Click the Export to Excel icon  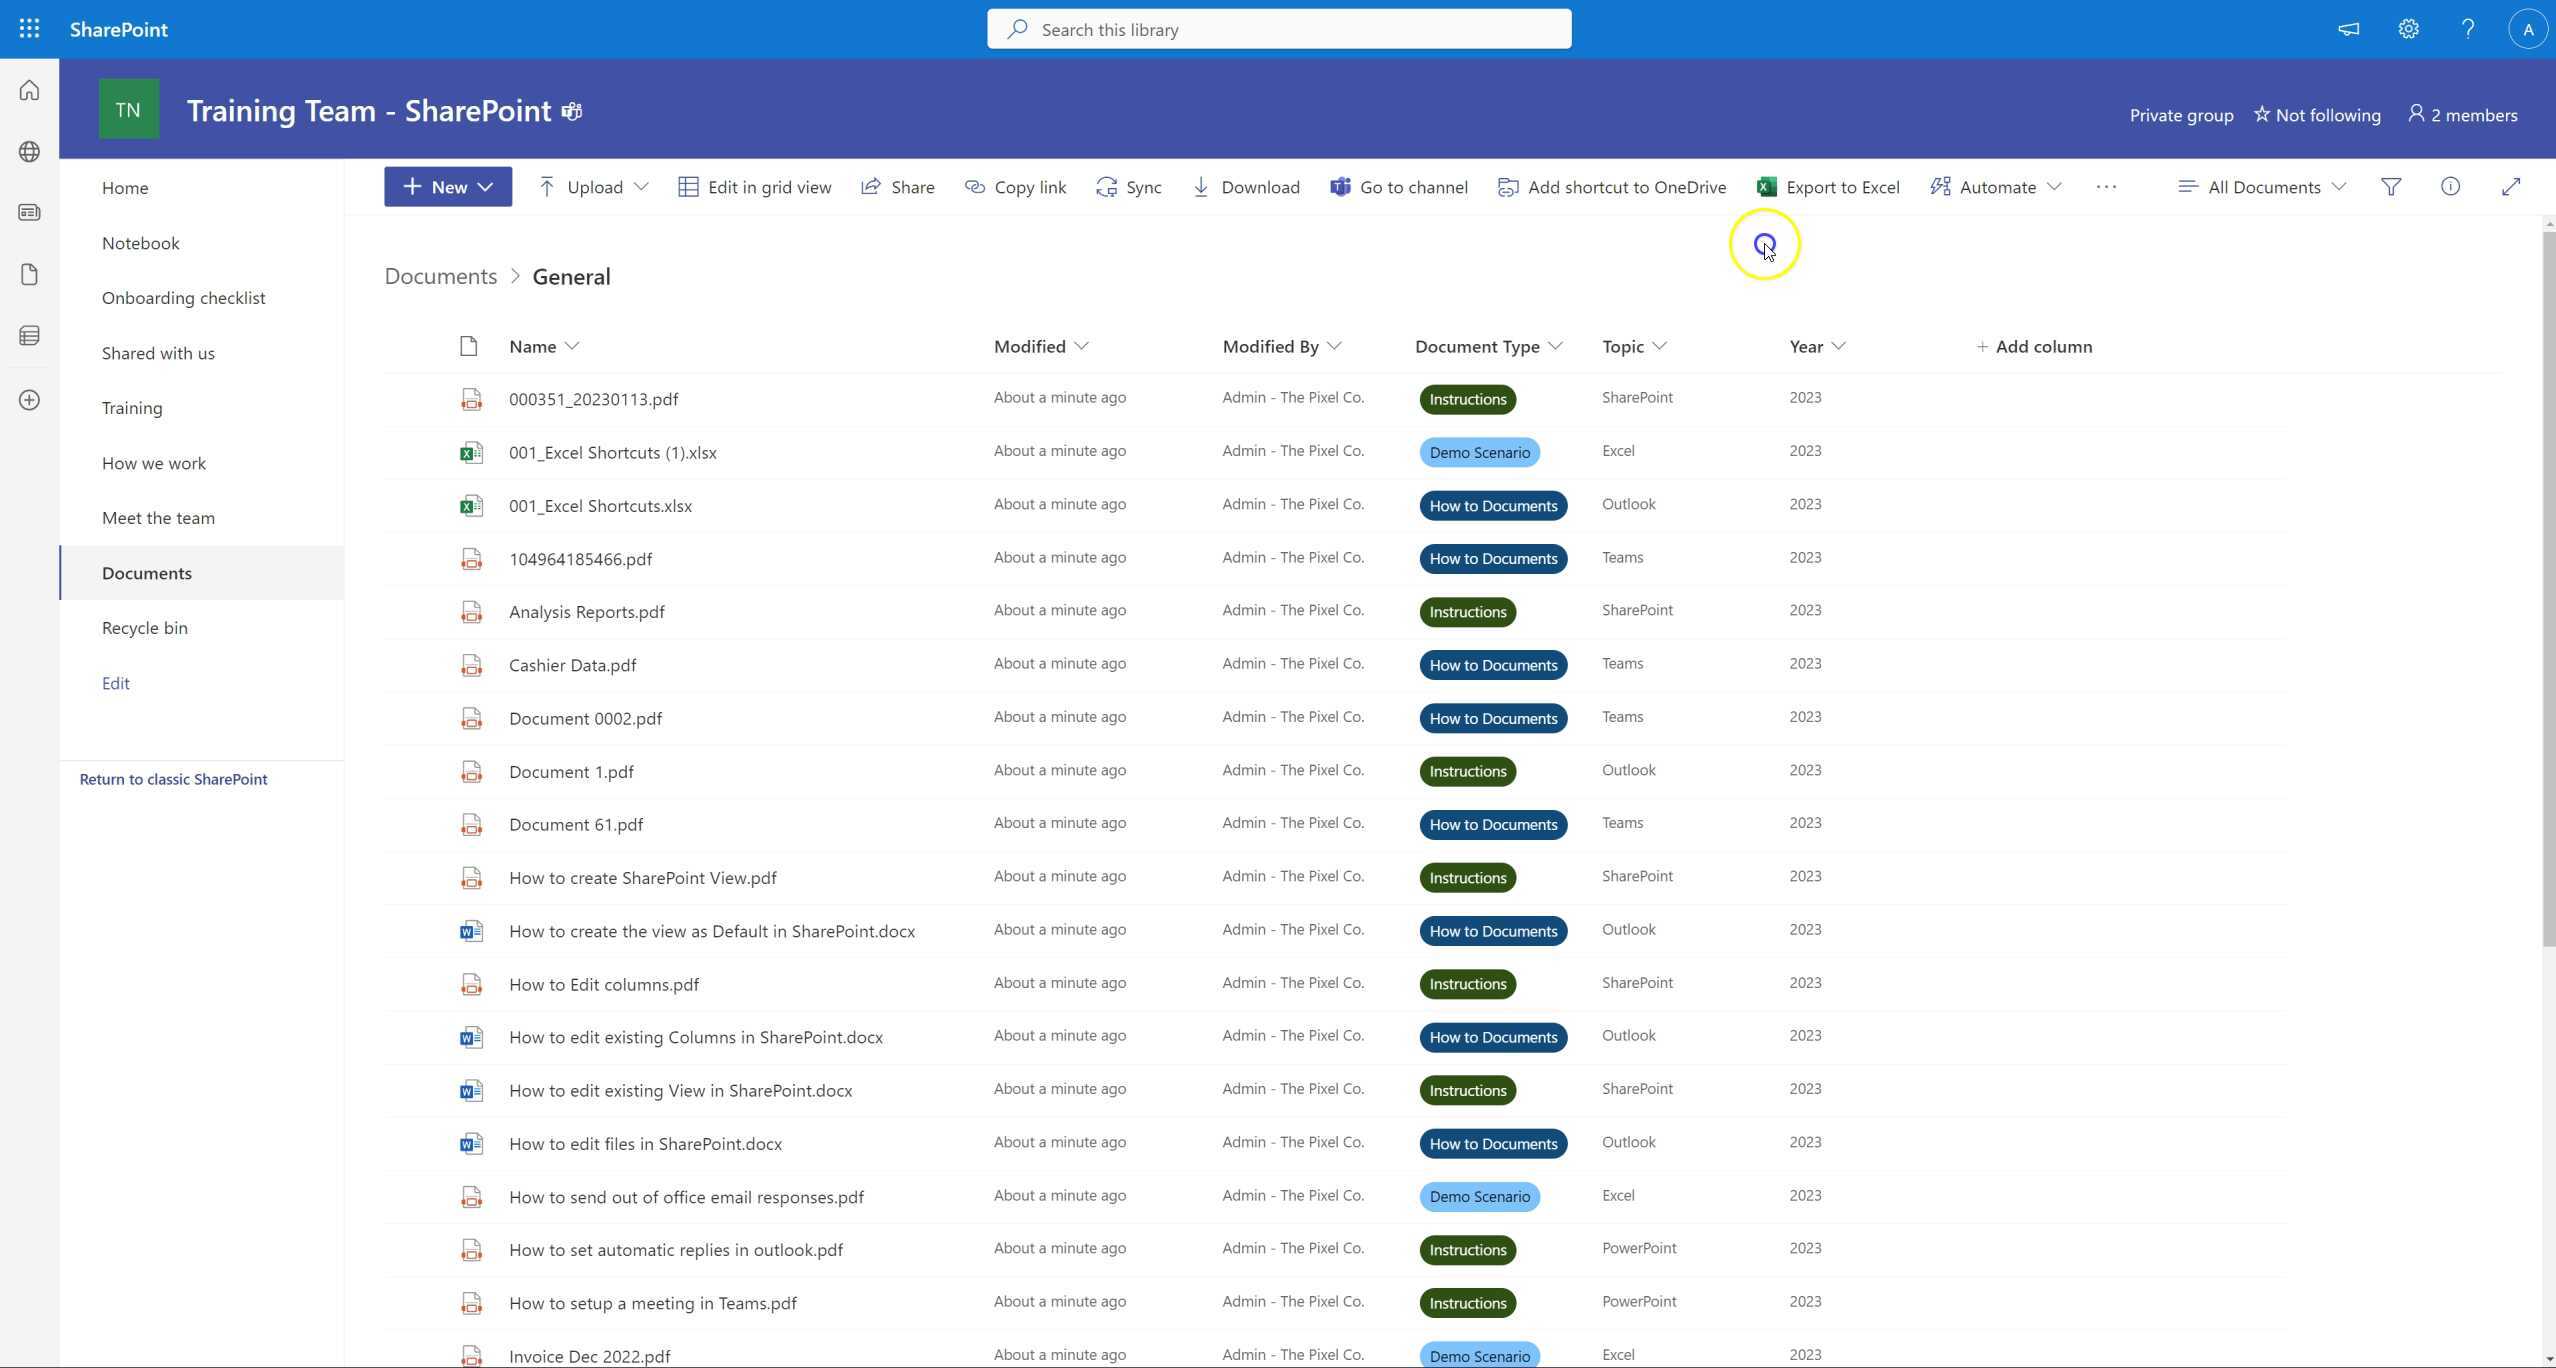pos(1767,187)
